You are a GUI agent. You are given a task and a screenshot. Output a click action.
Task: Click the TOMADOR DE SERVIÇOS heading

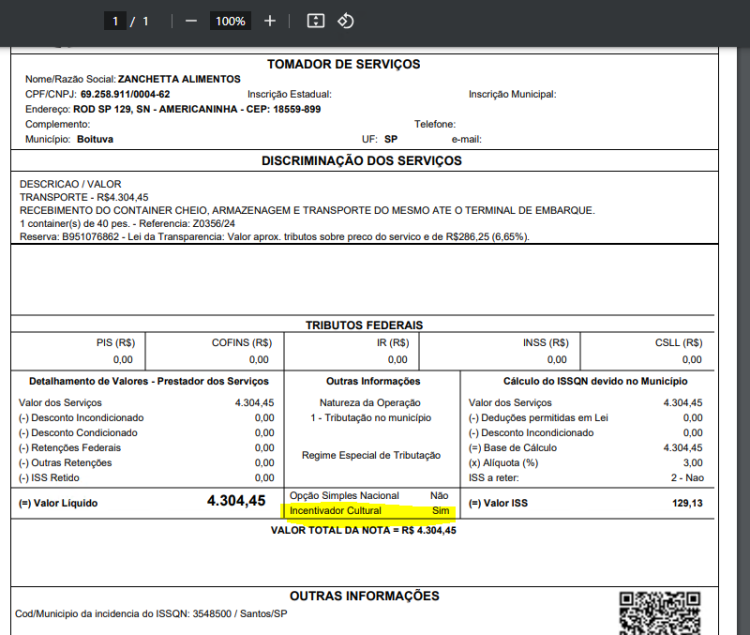[x=343, y=64]
